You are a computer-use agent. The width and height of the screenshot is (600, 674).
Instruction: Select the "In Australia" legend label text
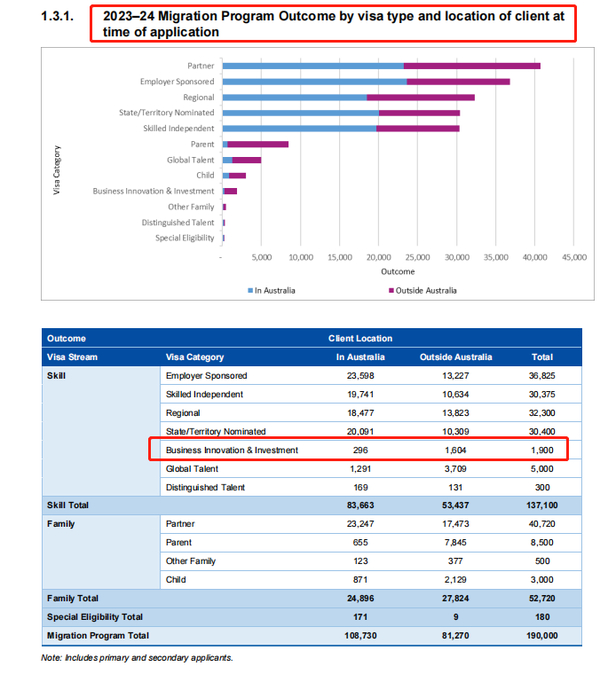[275, 291]
